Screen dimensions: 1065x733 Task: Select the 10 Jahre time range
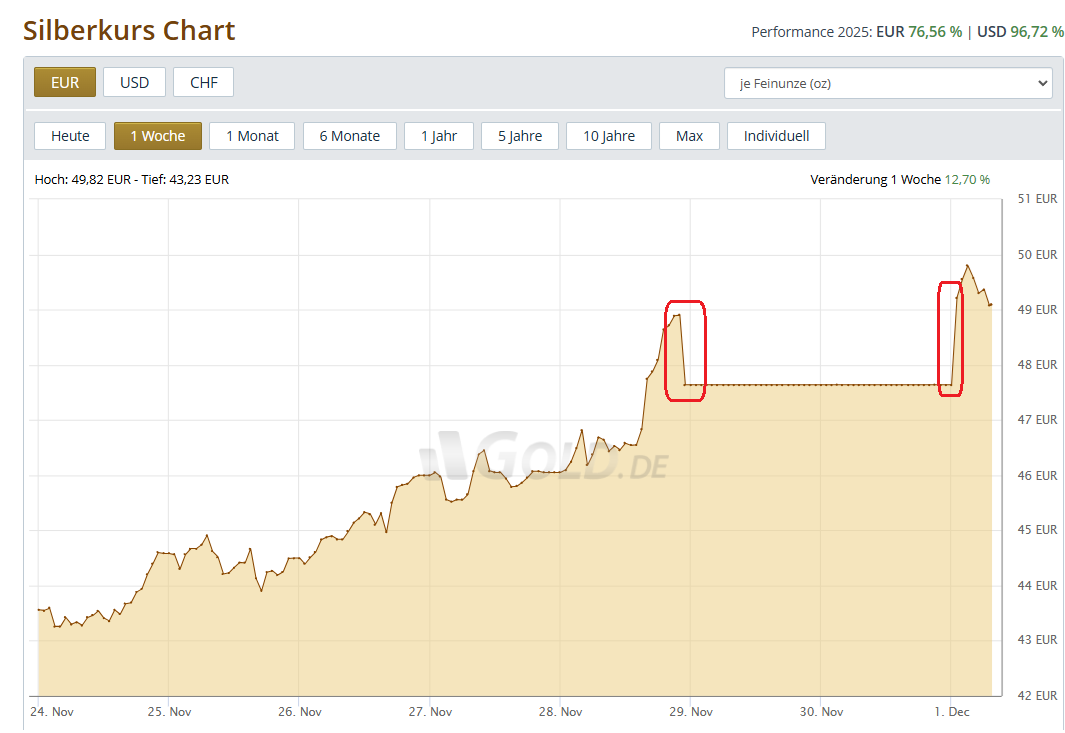coord(609,136)
